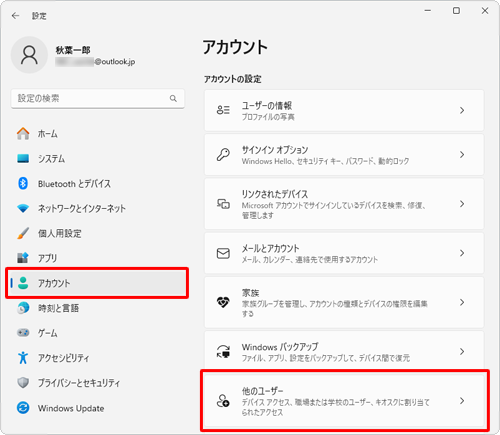Go to the ゲーム settings page
Screen dimensions: 500x435
(x=97, y=333)
